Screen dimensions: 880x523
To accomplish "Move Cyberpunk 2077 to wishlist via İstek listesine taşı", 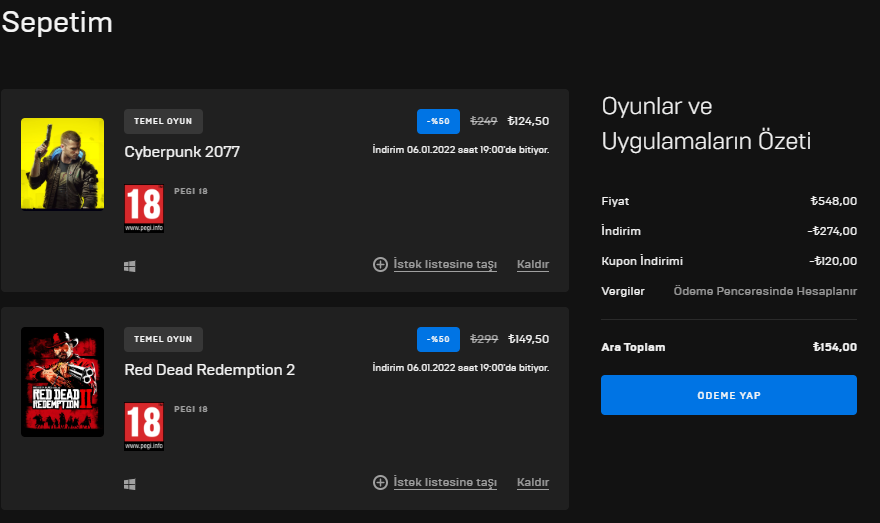I will 445,264.
